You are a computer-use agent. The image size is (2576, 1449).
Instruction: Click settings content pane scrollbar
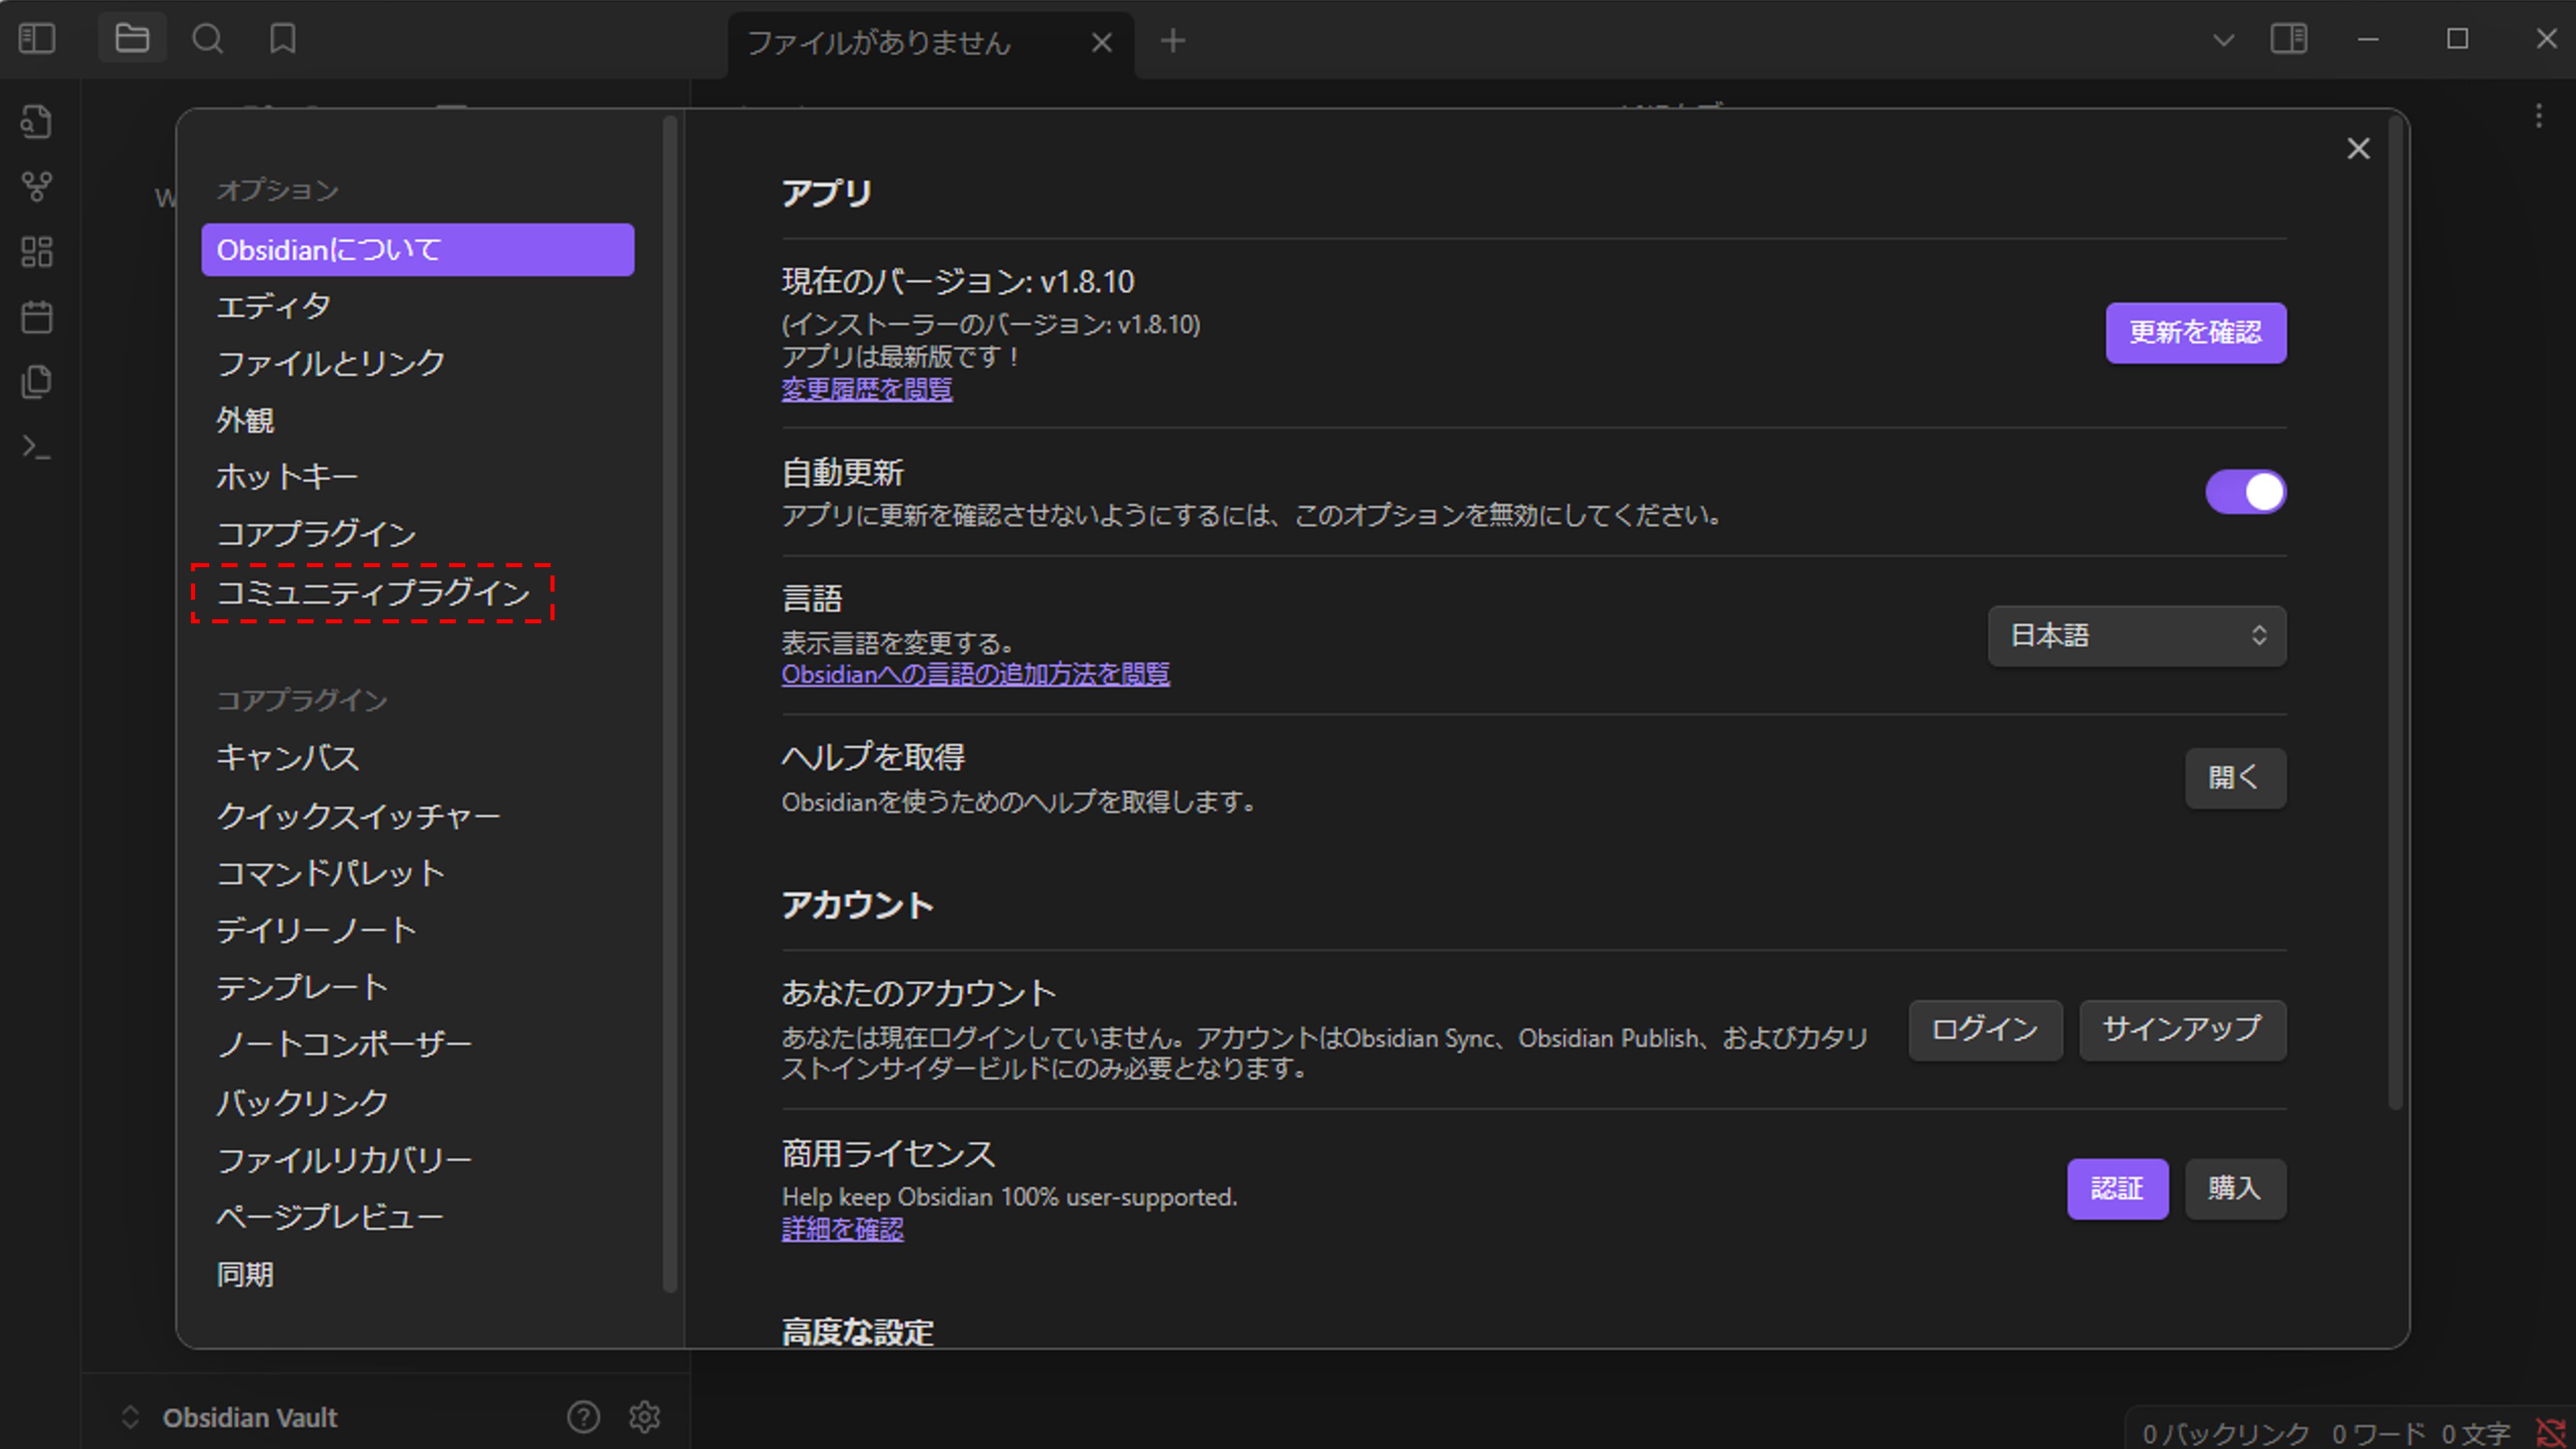2395,612
